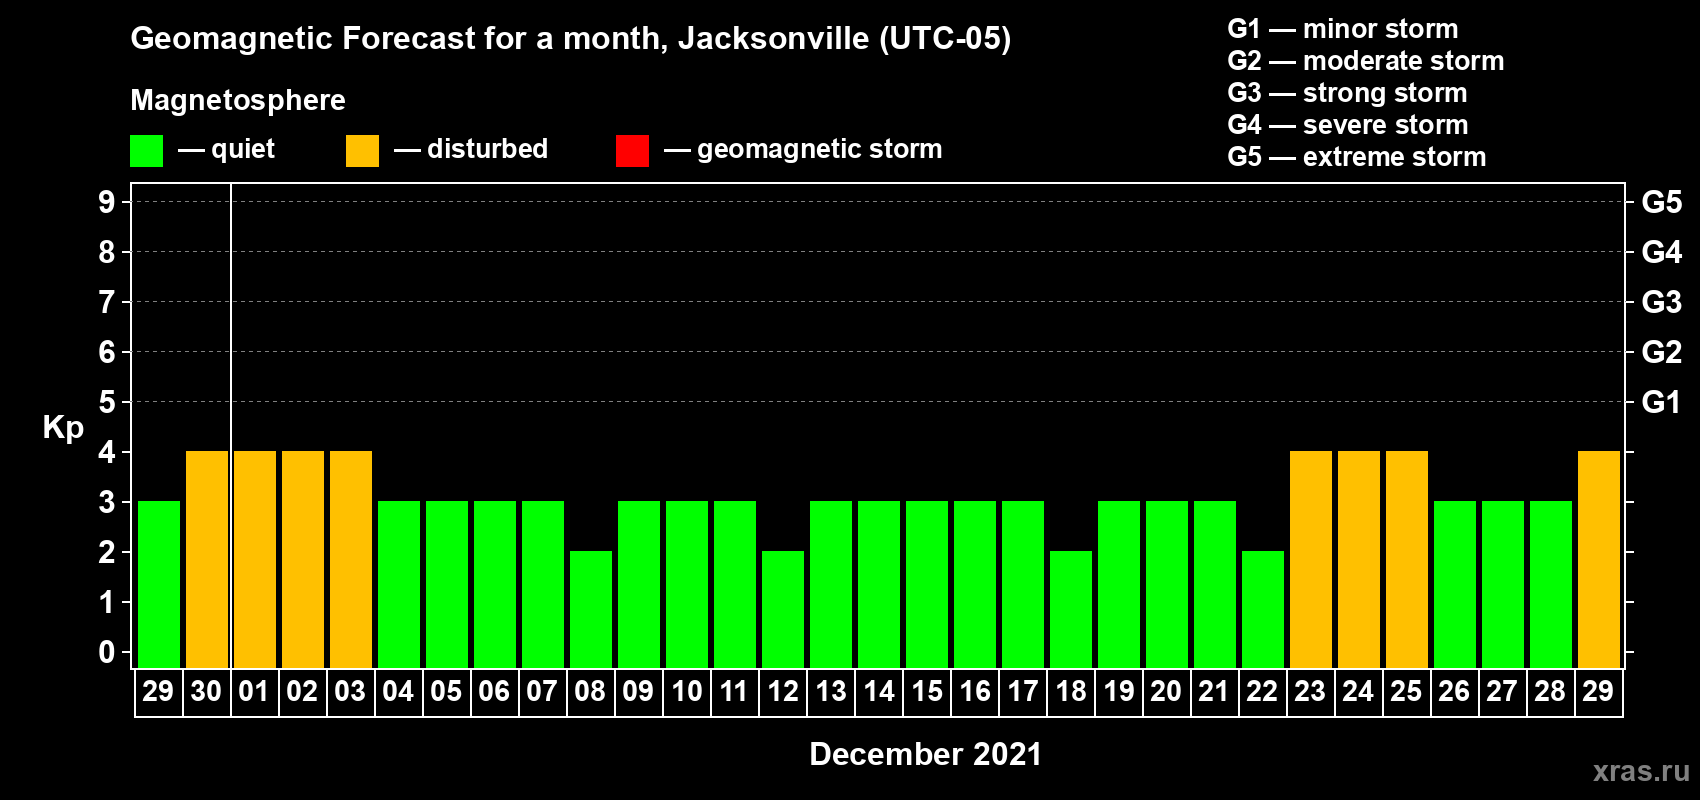
Task: Click the G1 label on right axis
Action: tap(1661, 402)
